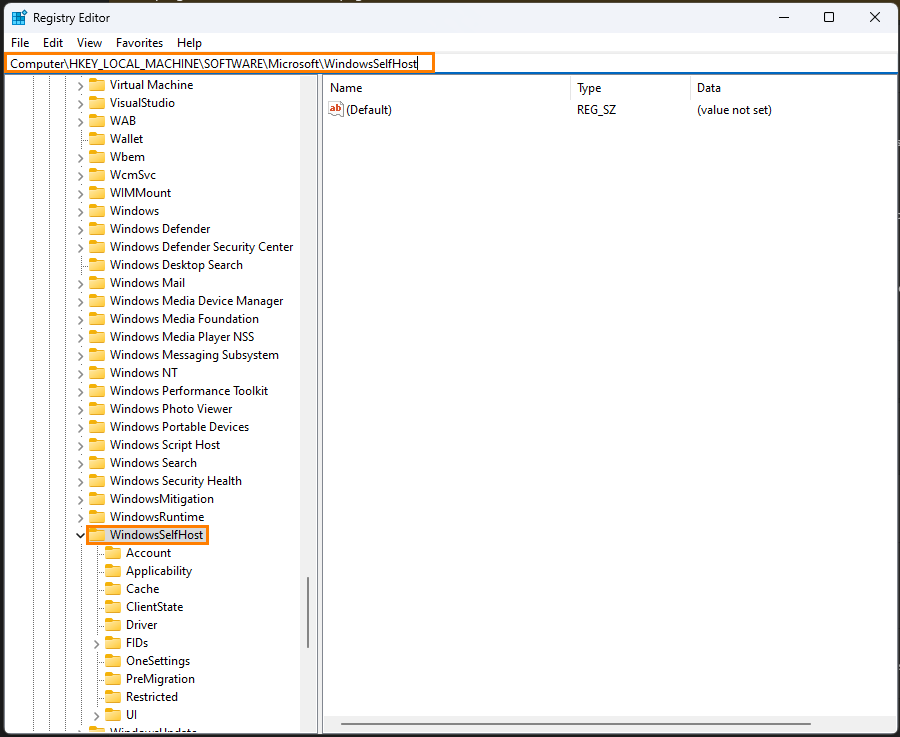Click the WindowsRuntime folder icon
This screenshot has height=737, width=900.
click(x=97, y=517)
